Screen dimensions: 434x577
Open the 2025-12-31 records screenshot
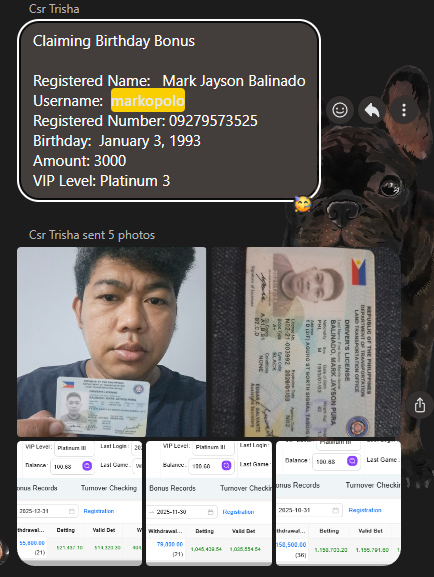(x=80, y=503)
